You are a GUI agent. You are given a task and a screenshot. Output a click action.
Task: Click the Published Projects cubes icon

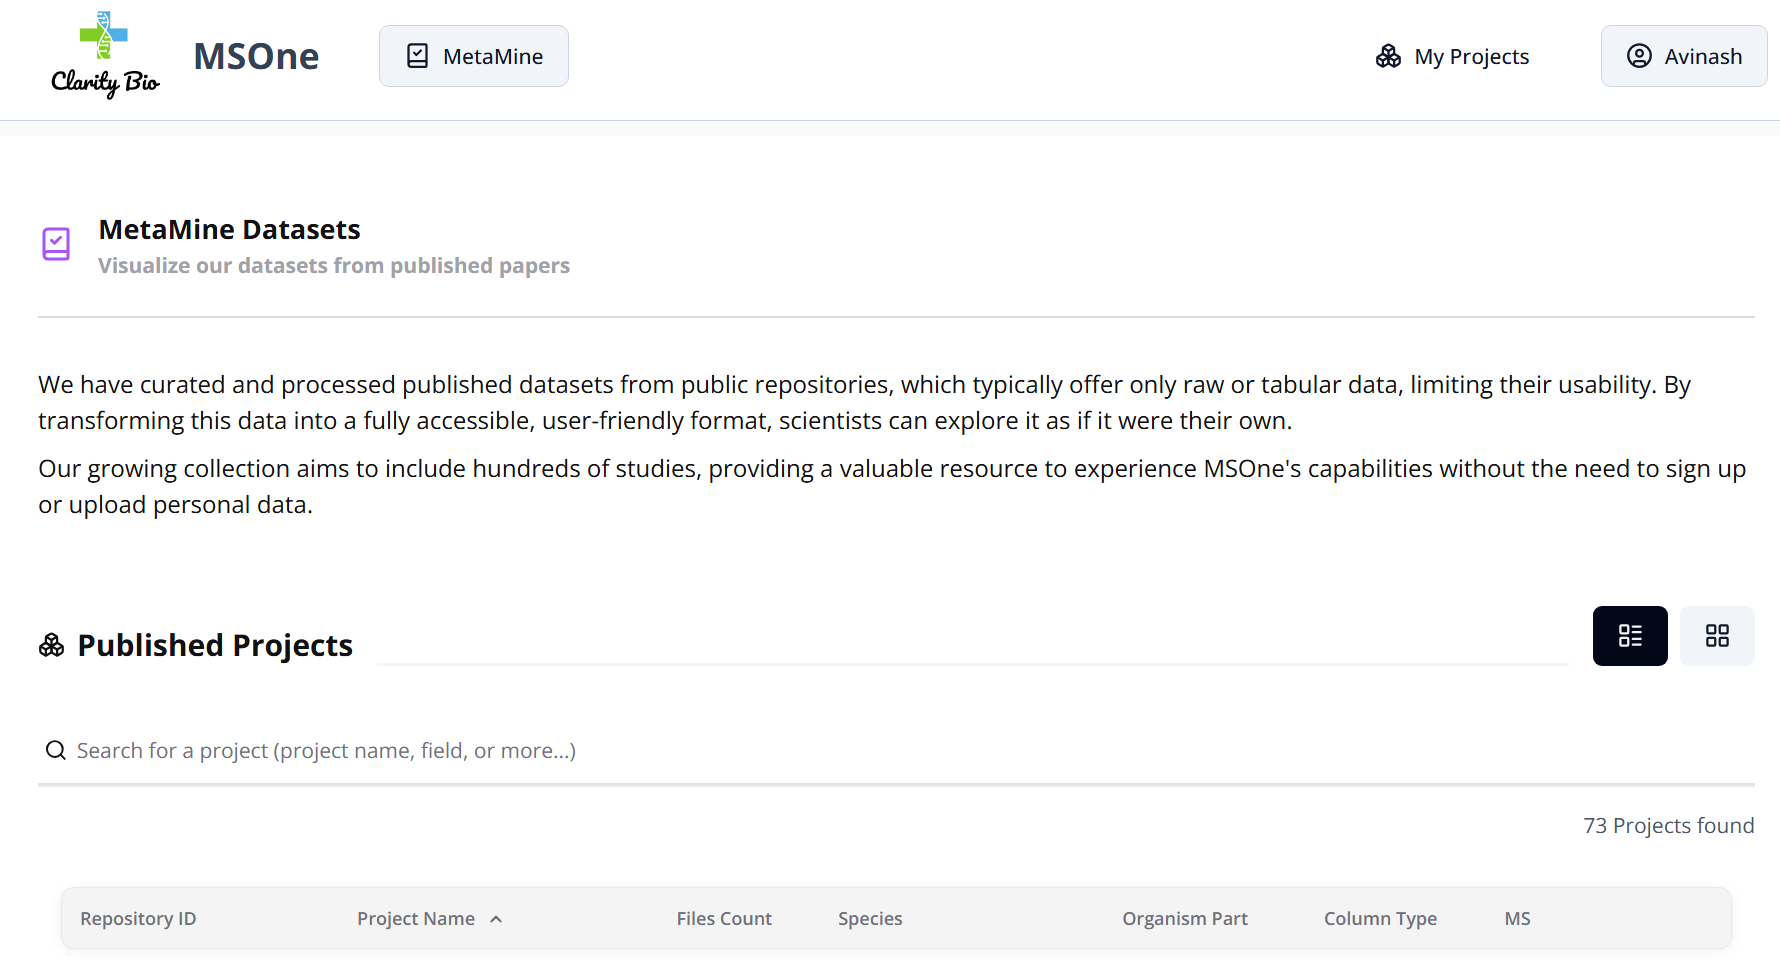click(52, 646)
